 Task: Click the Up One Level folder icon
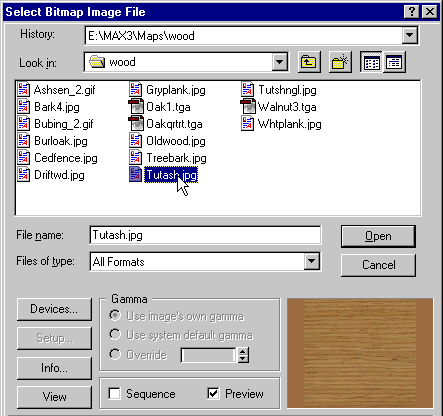(x=309, y=62)
